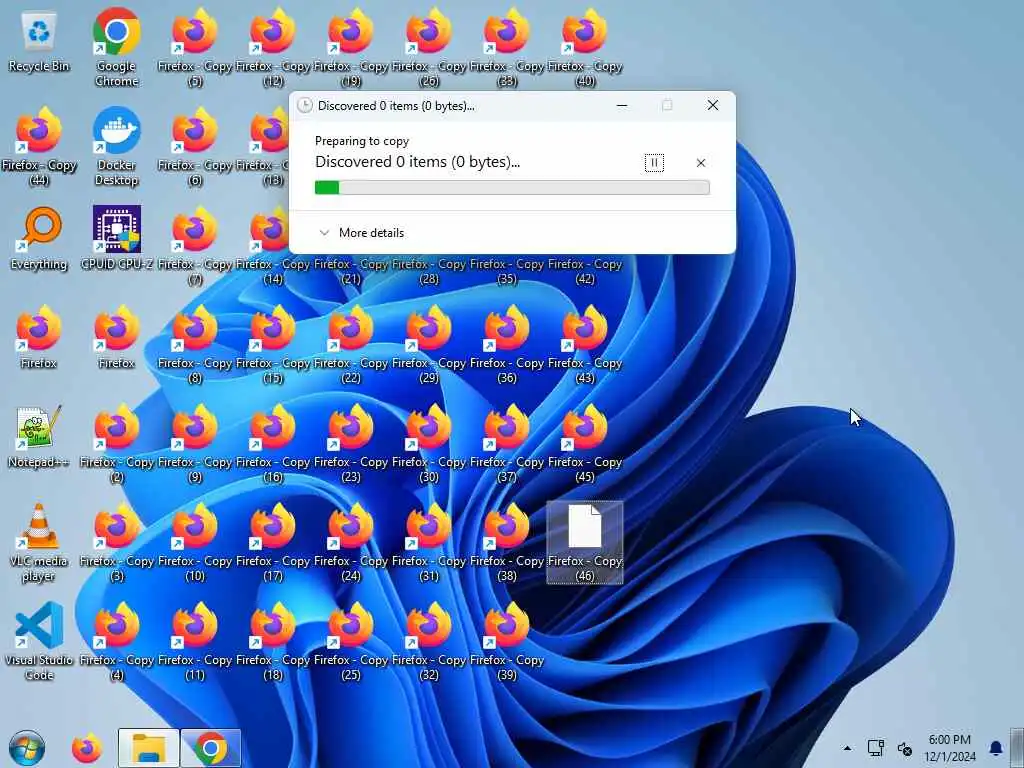
Task: Select the VLC media player icon
Action: (39, 542)
